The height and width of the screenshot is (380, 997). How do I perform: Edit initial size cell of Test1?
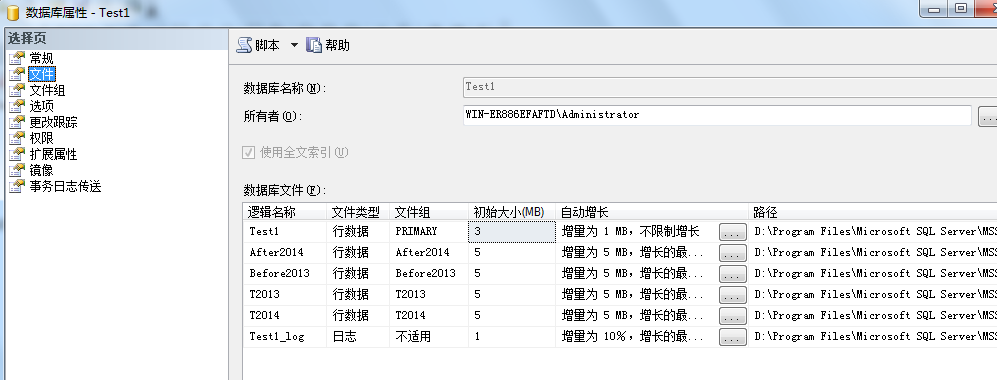click(512, 232)
